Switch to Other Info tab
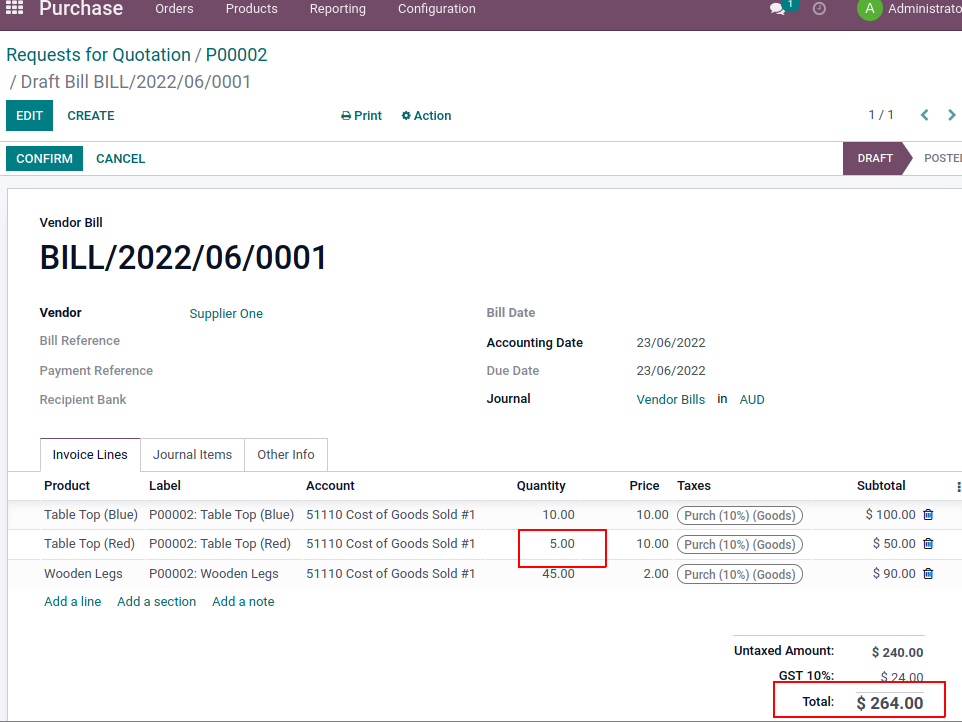Viewport: 962px width, 722px height. coord(286,455)
